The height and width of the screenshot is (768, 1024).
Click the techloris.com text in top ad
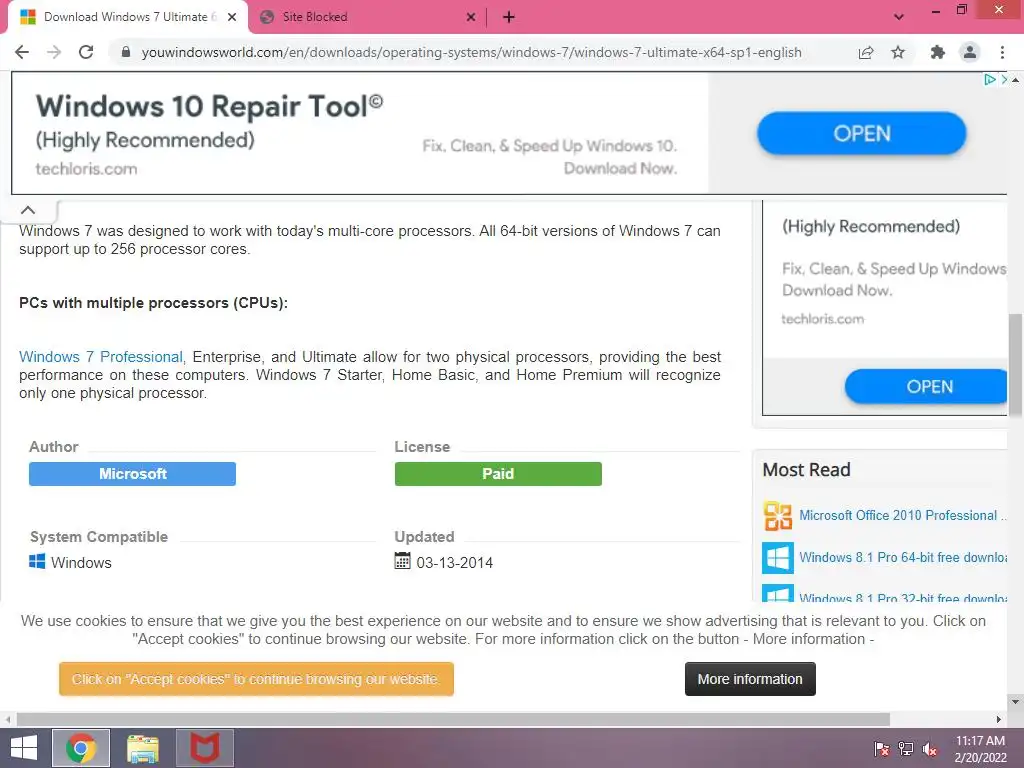(x=86, y=168)
